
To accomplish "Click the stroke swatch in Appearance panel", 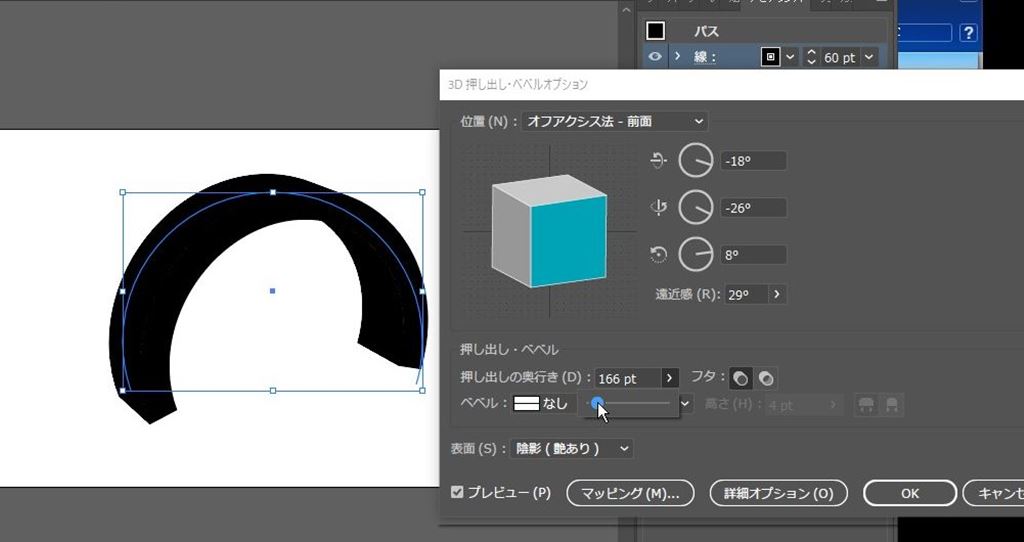I will pos(770,57).
